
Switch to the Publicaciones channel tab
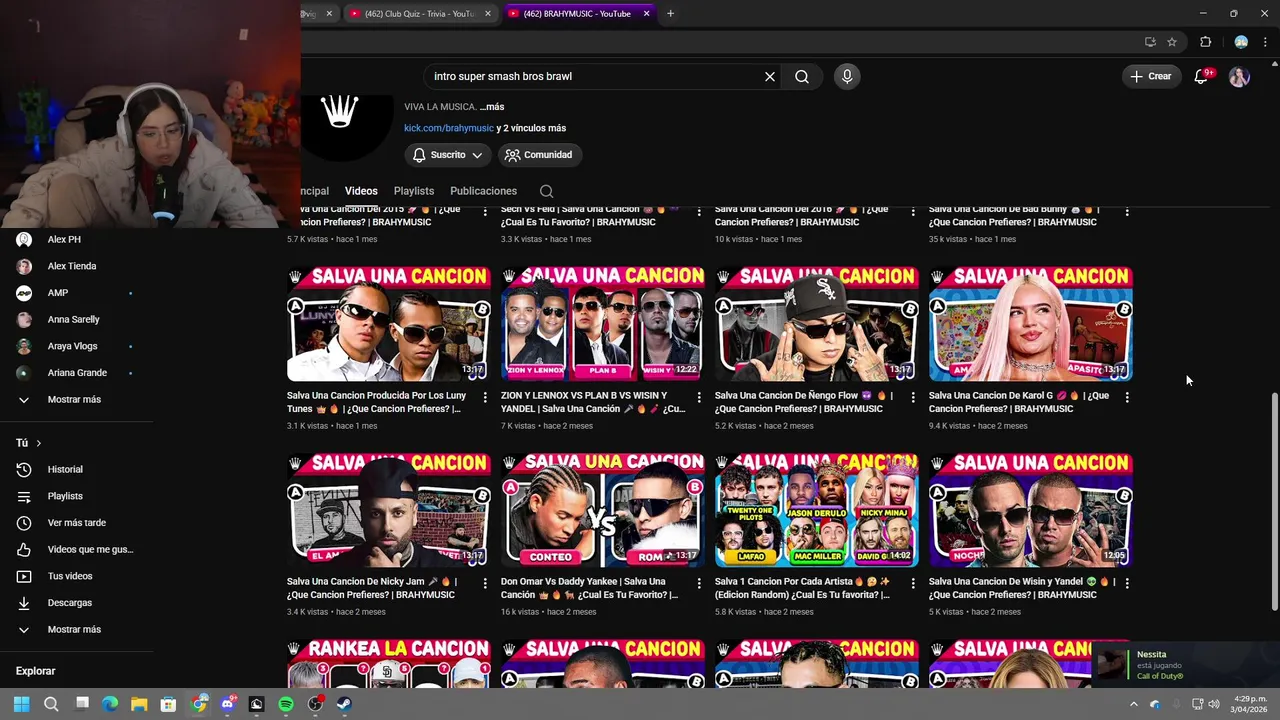(x=483, y=191)
